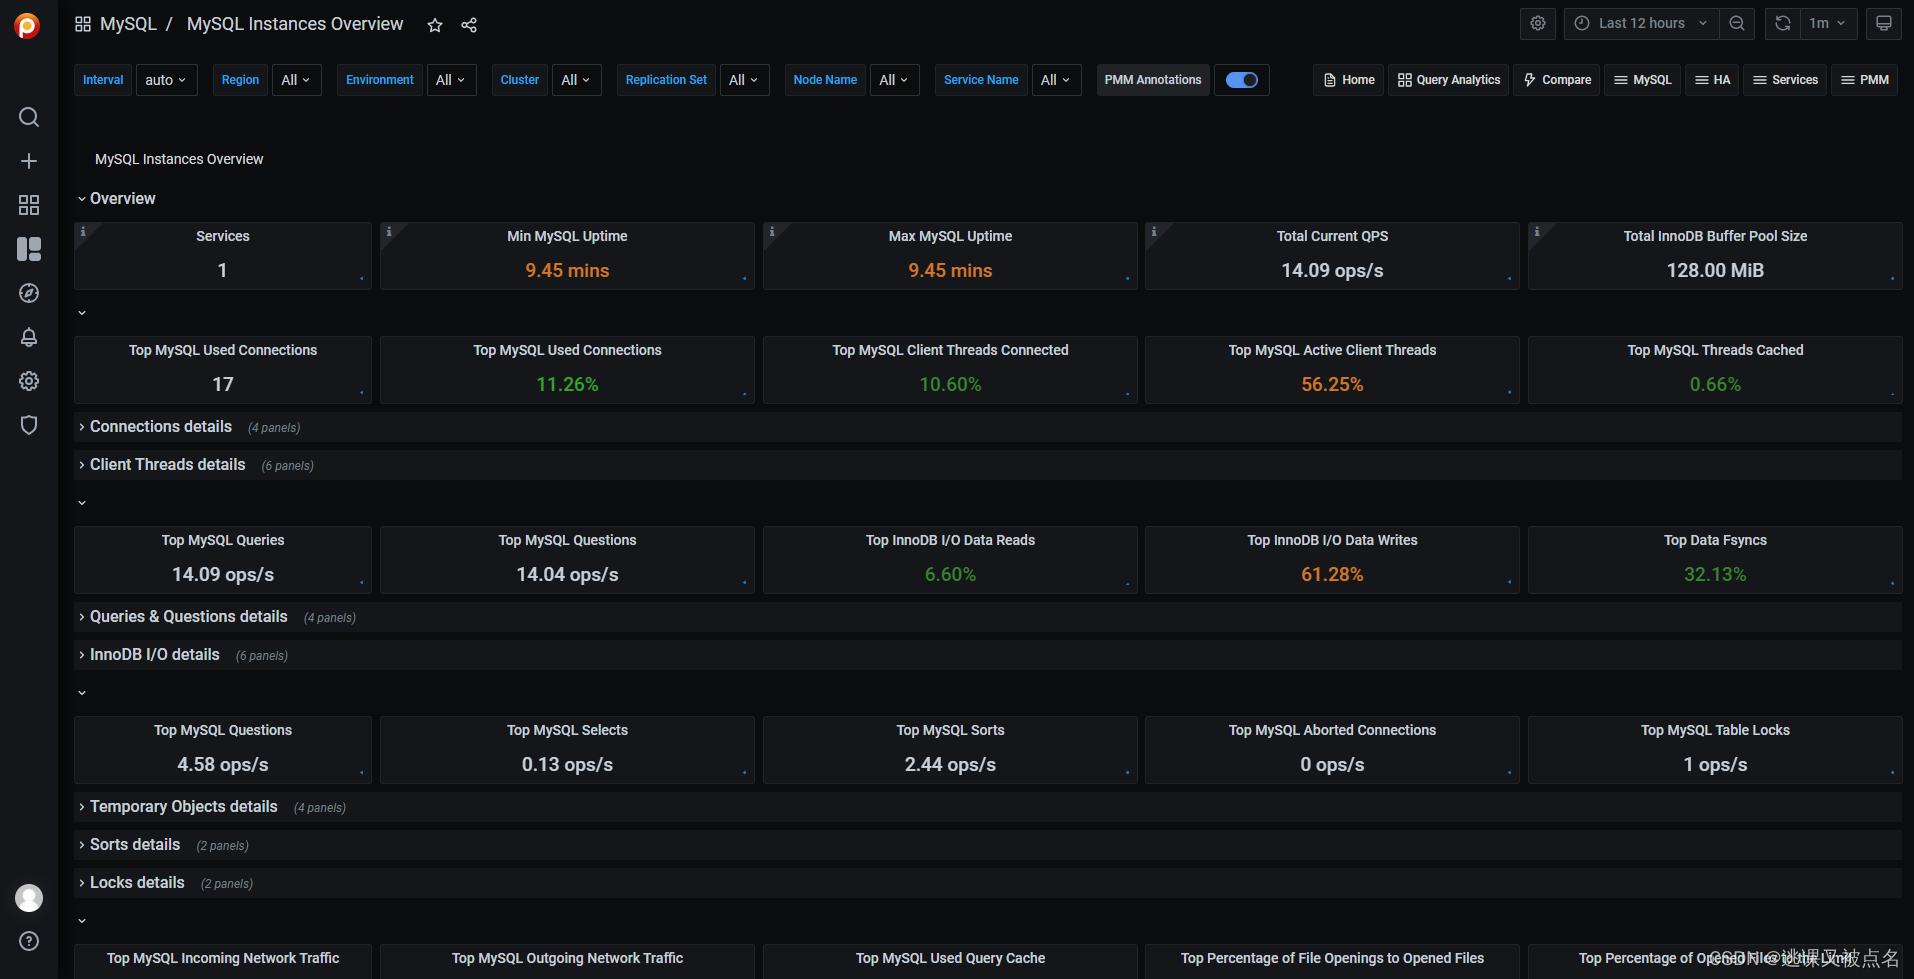Image resolution: width=1914 pixels, height=979 pixels.
Task: Open Top MySQL Sorts panel title
Action: pyautogui.click(x=950, y=730)
